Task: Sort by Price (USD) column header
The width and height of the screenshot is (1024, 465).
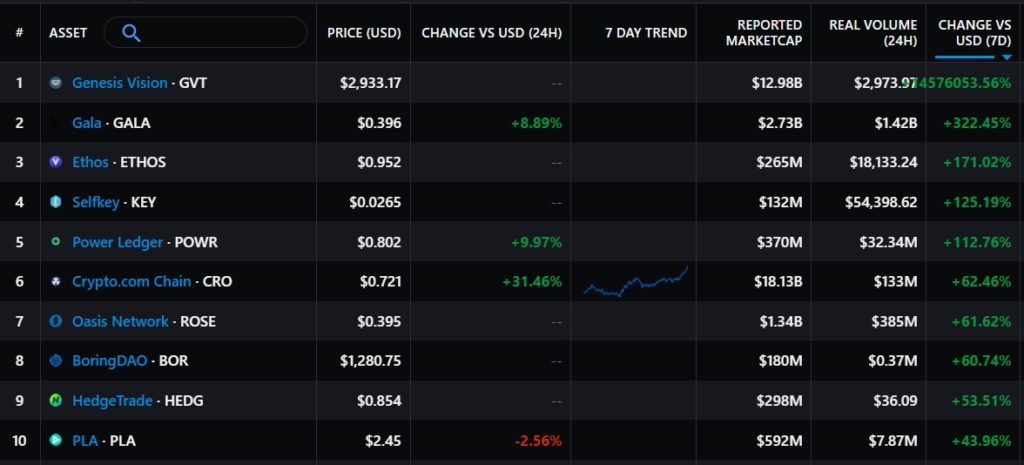Action: click(364, 33)
